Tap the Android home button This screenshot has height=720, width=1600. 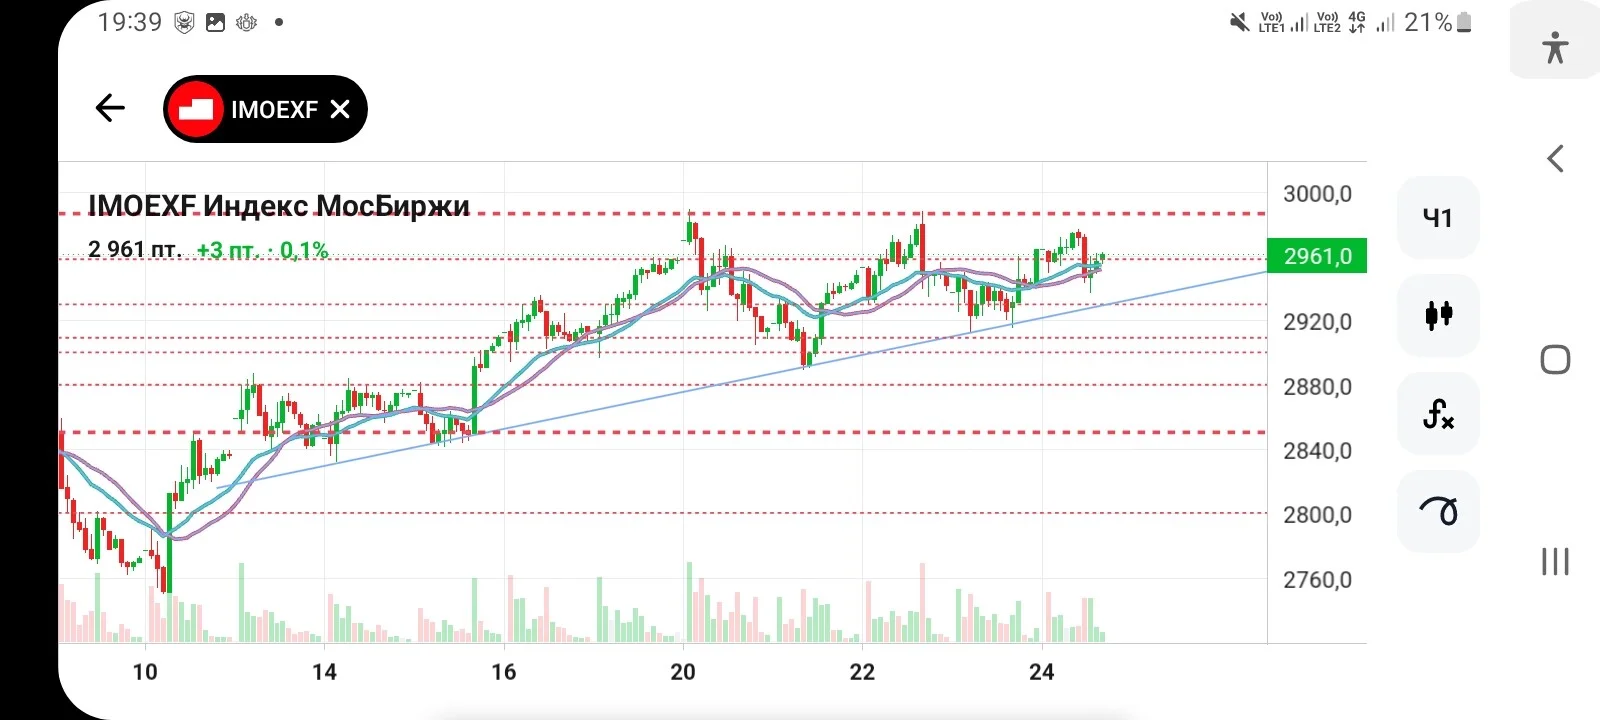click(x=1555, y=360)
